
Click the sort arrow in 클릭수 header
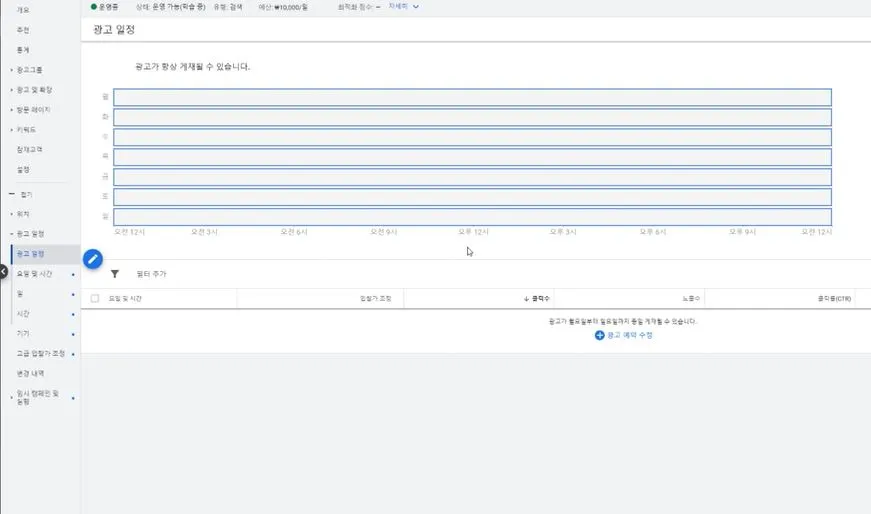[x=526, y=298]
